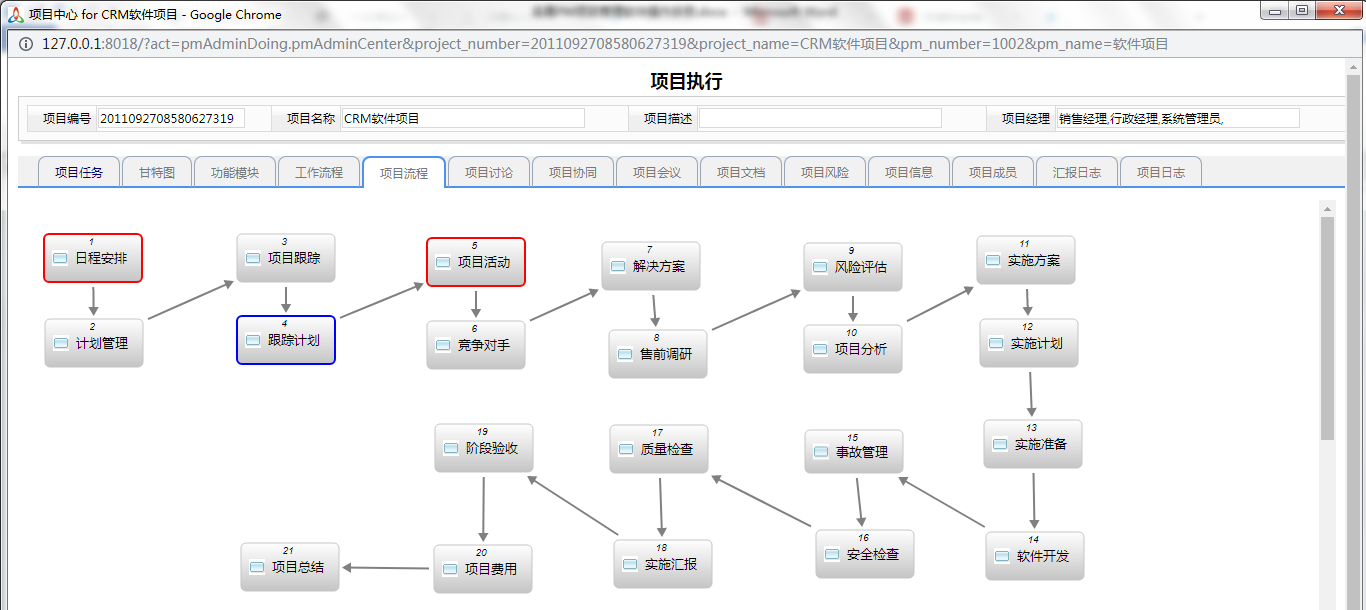Click the 项目描述 text field
This screenshot has height=610, width=1366.
[x=820, y=118]
